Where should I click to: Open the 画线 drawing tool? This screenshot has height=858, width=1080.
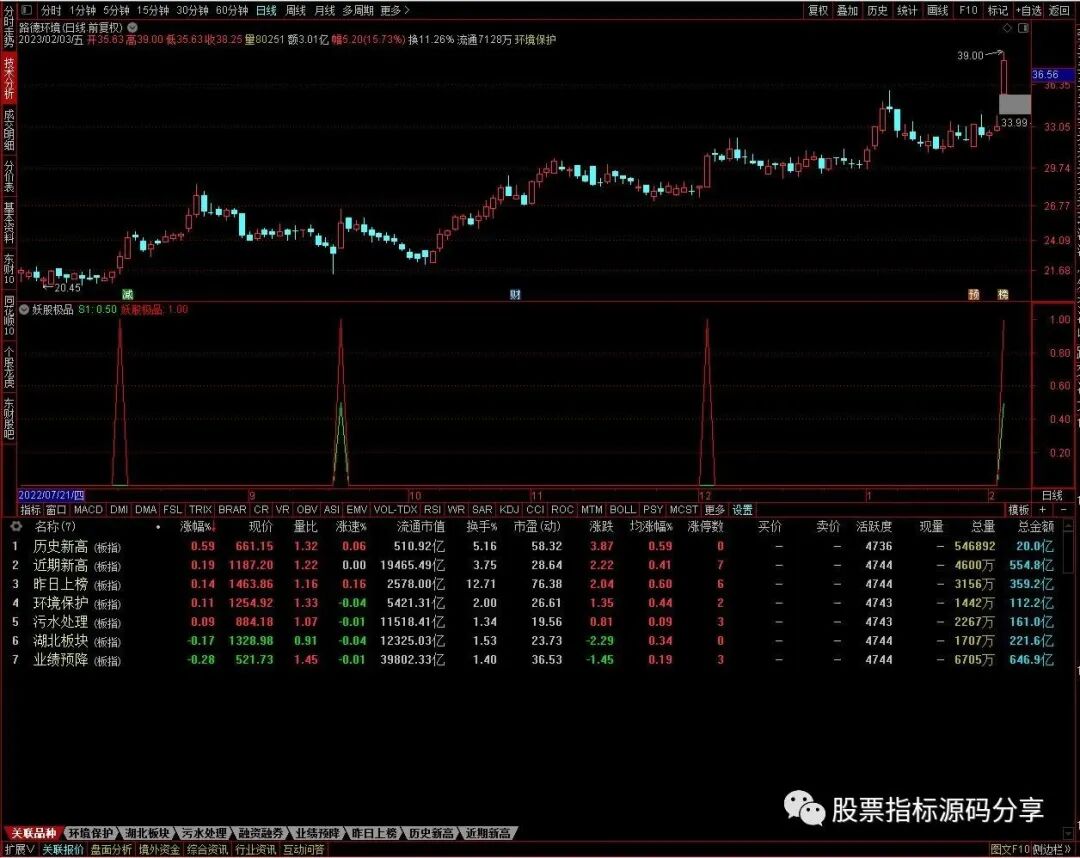point(937,10)
